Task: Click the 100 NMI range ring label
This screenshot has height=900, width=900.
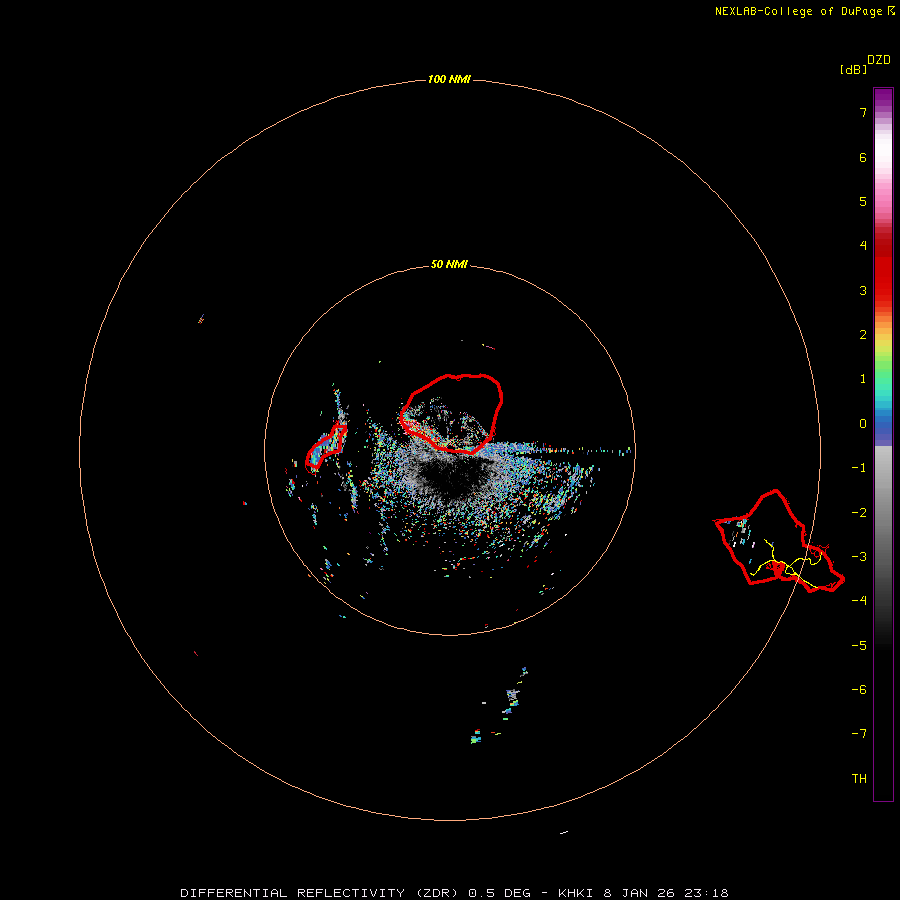Action: click(x=449, y=79)
